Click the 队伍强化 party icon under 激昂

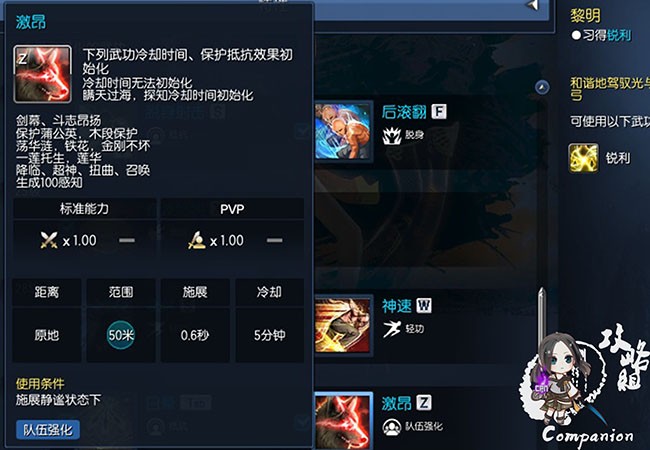(392, 427)
